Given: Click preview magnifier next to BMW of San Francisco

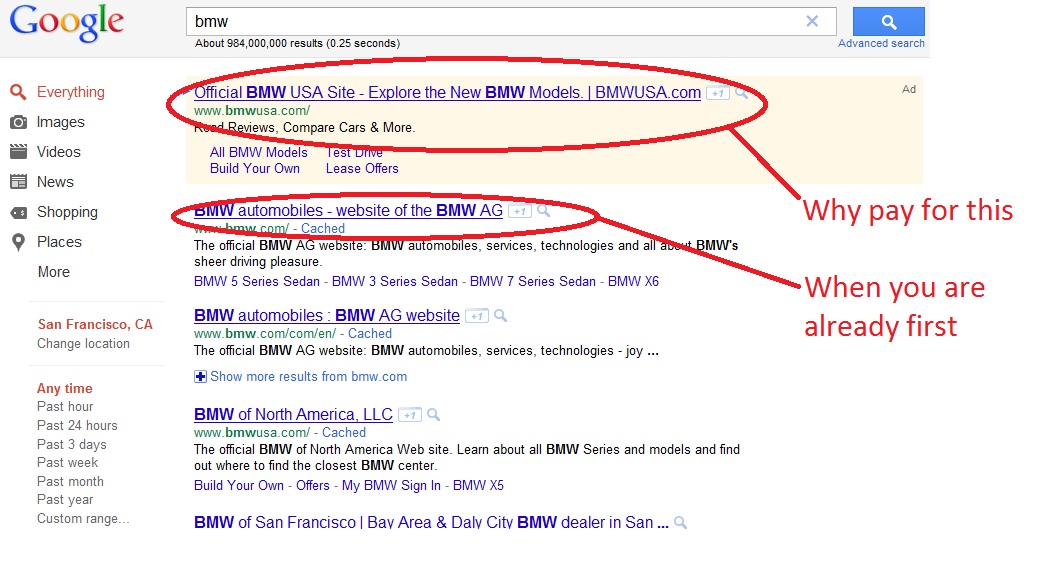Looking at the screenshot, I should pyautogui.click(x=681, y=523).
